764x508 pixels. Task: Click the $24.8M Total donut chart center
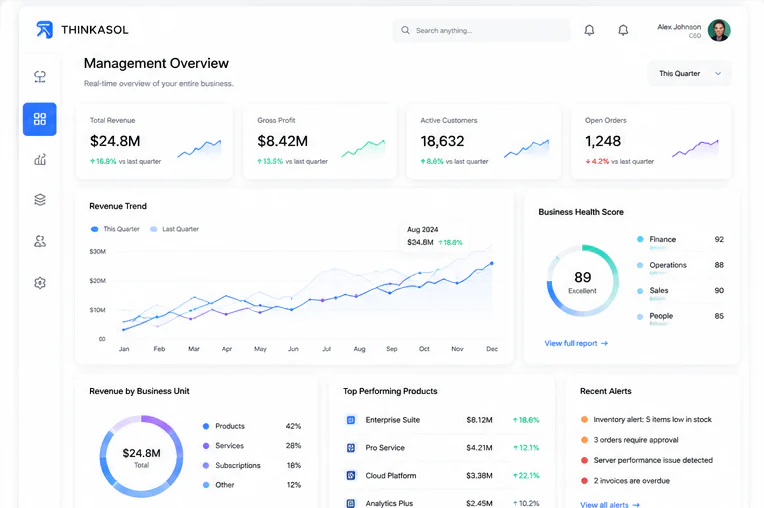point(141,457)
